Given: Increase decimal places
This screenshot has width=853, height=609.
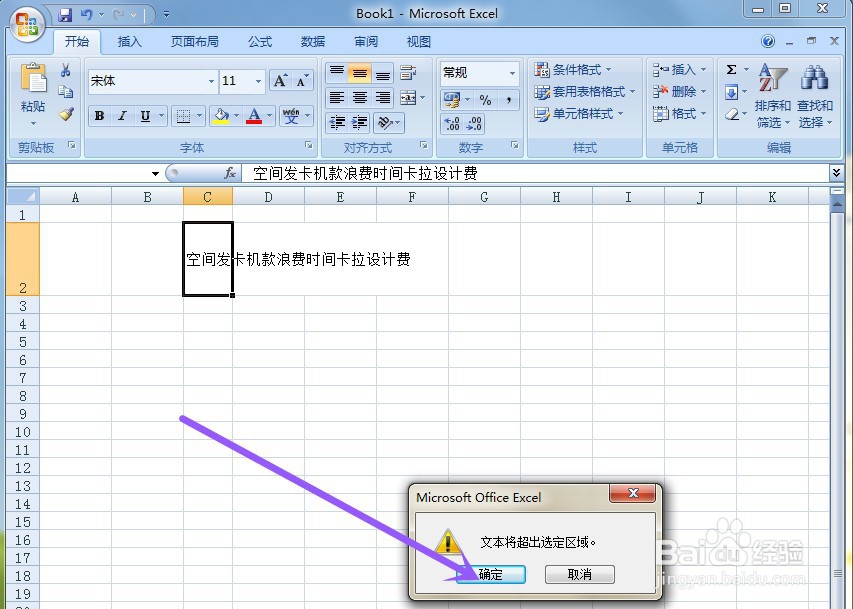Looking at the screenshot, I should click(452, 124).
